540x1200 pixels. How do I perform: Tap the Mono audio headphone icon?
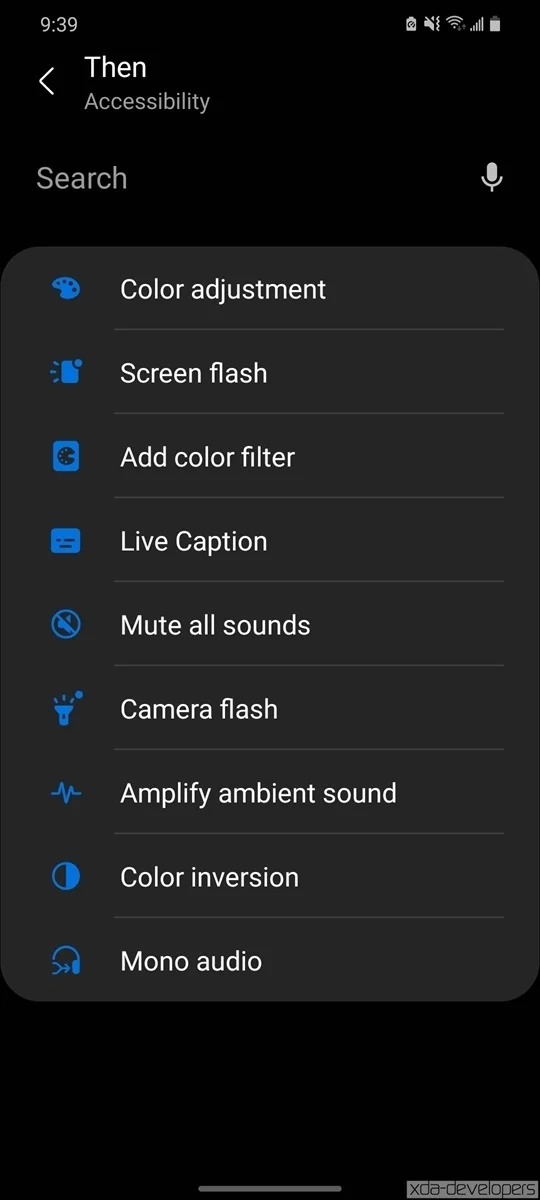(65, 961)
